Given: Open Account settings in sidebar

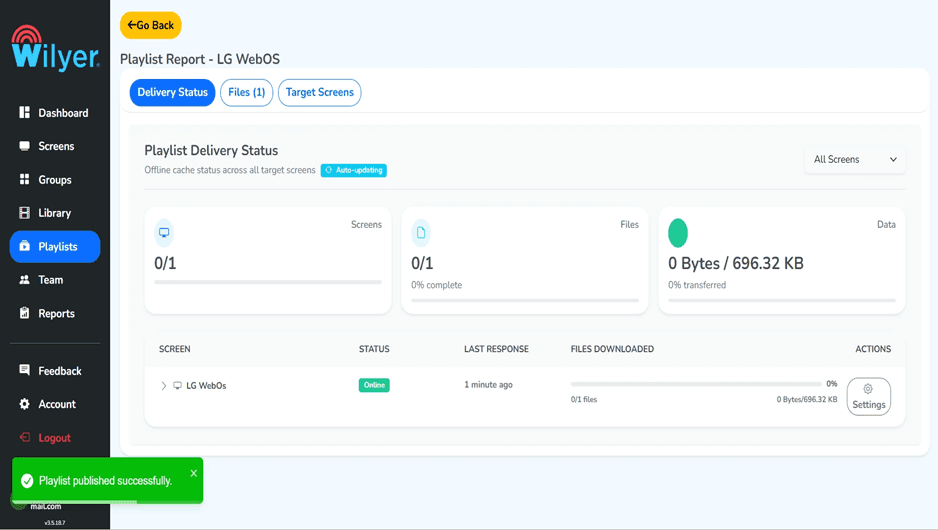Looking at the screenshot, I should 54,404.
